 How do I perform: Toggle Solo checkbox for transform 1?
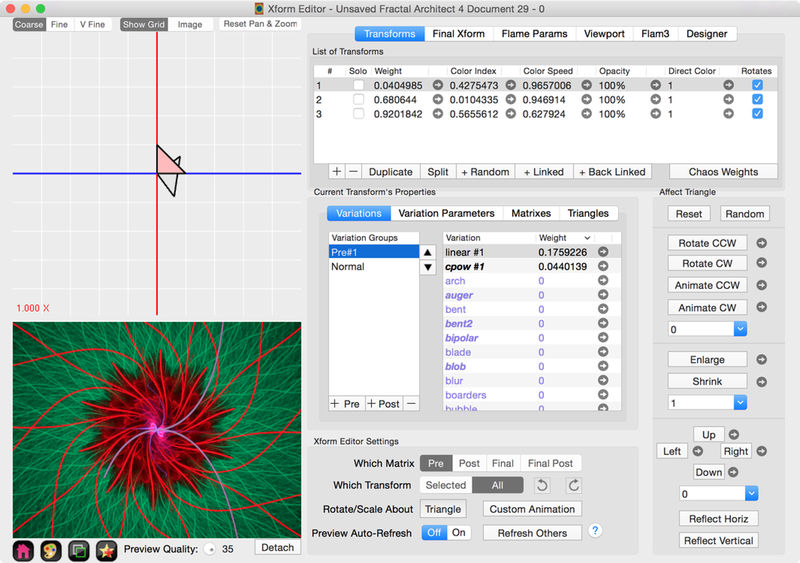359,85
